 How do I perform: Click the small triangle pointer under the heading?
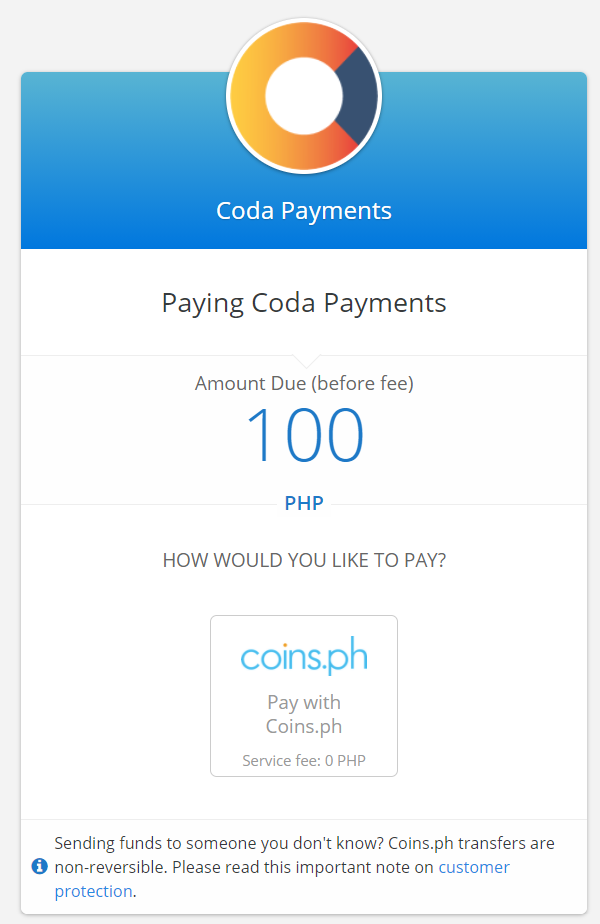coord(306,361)
